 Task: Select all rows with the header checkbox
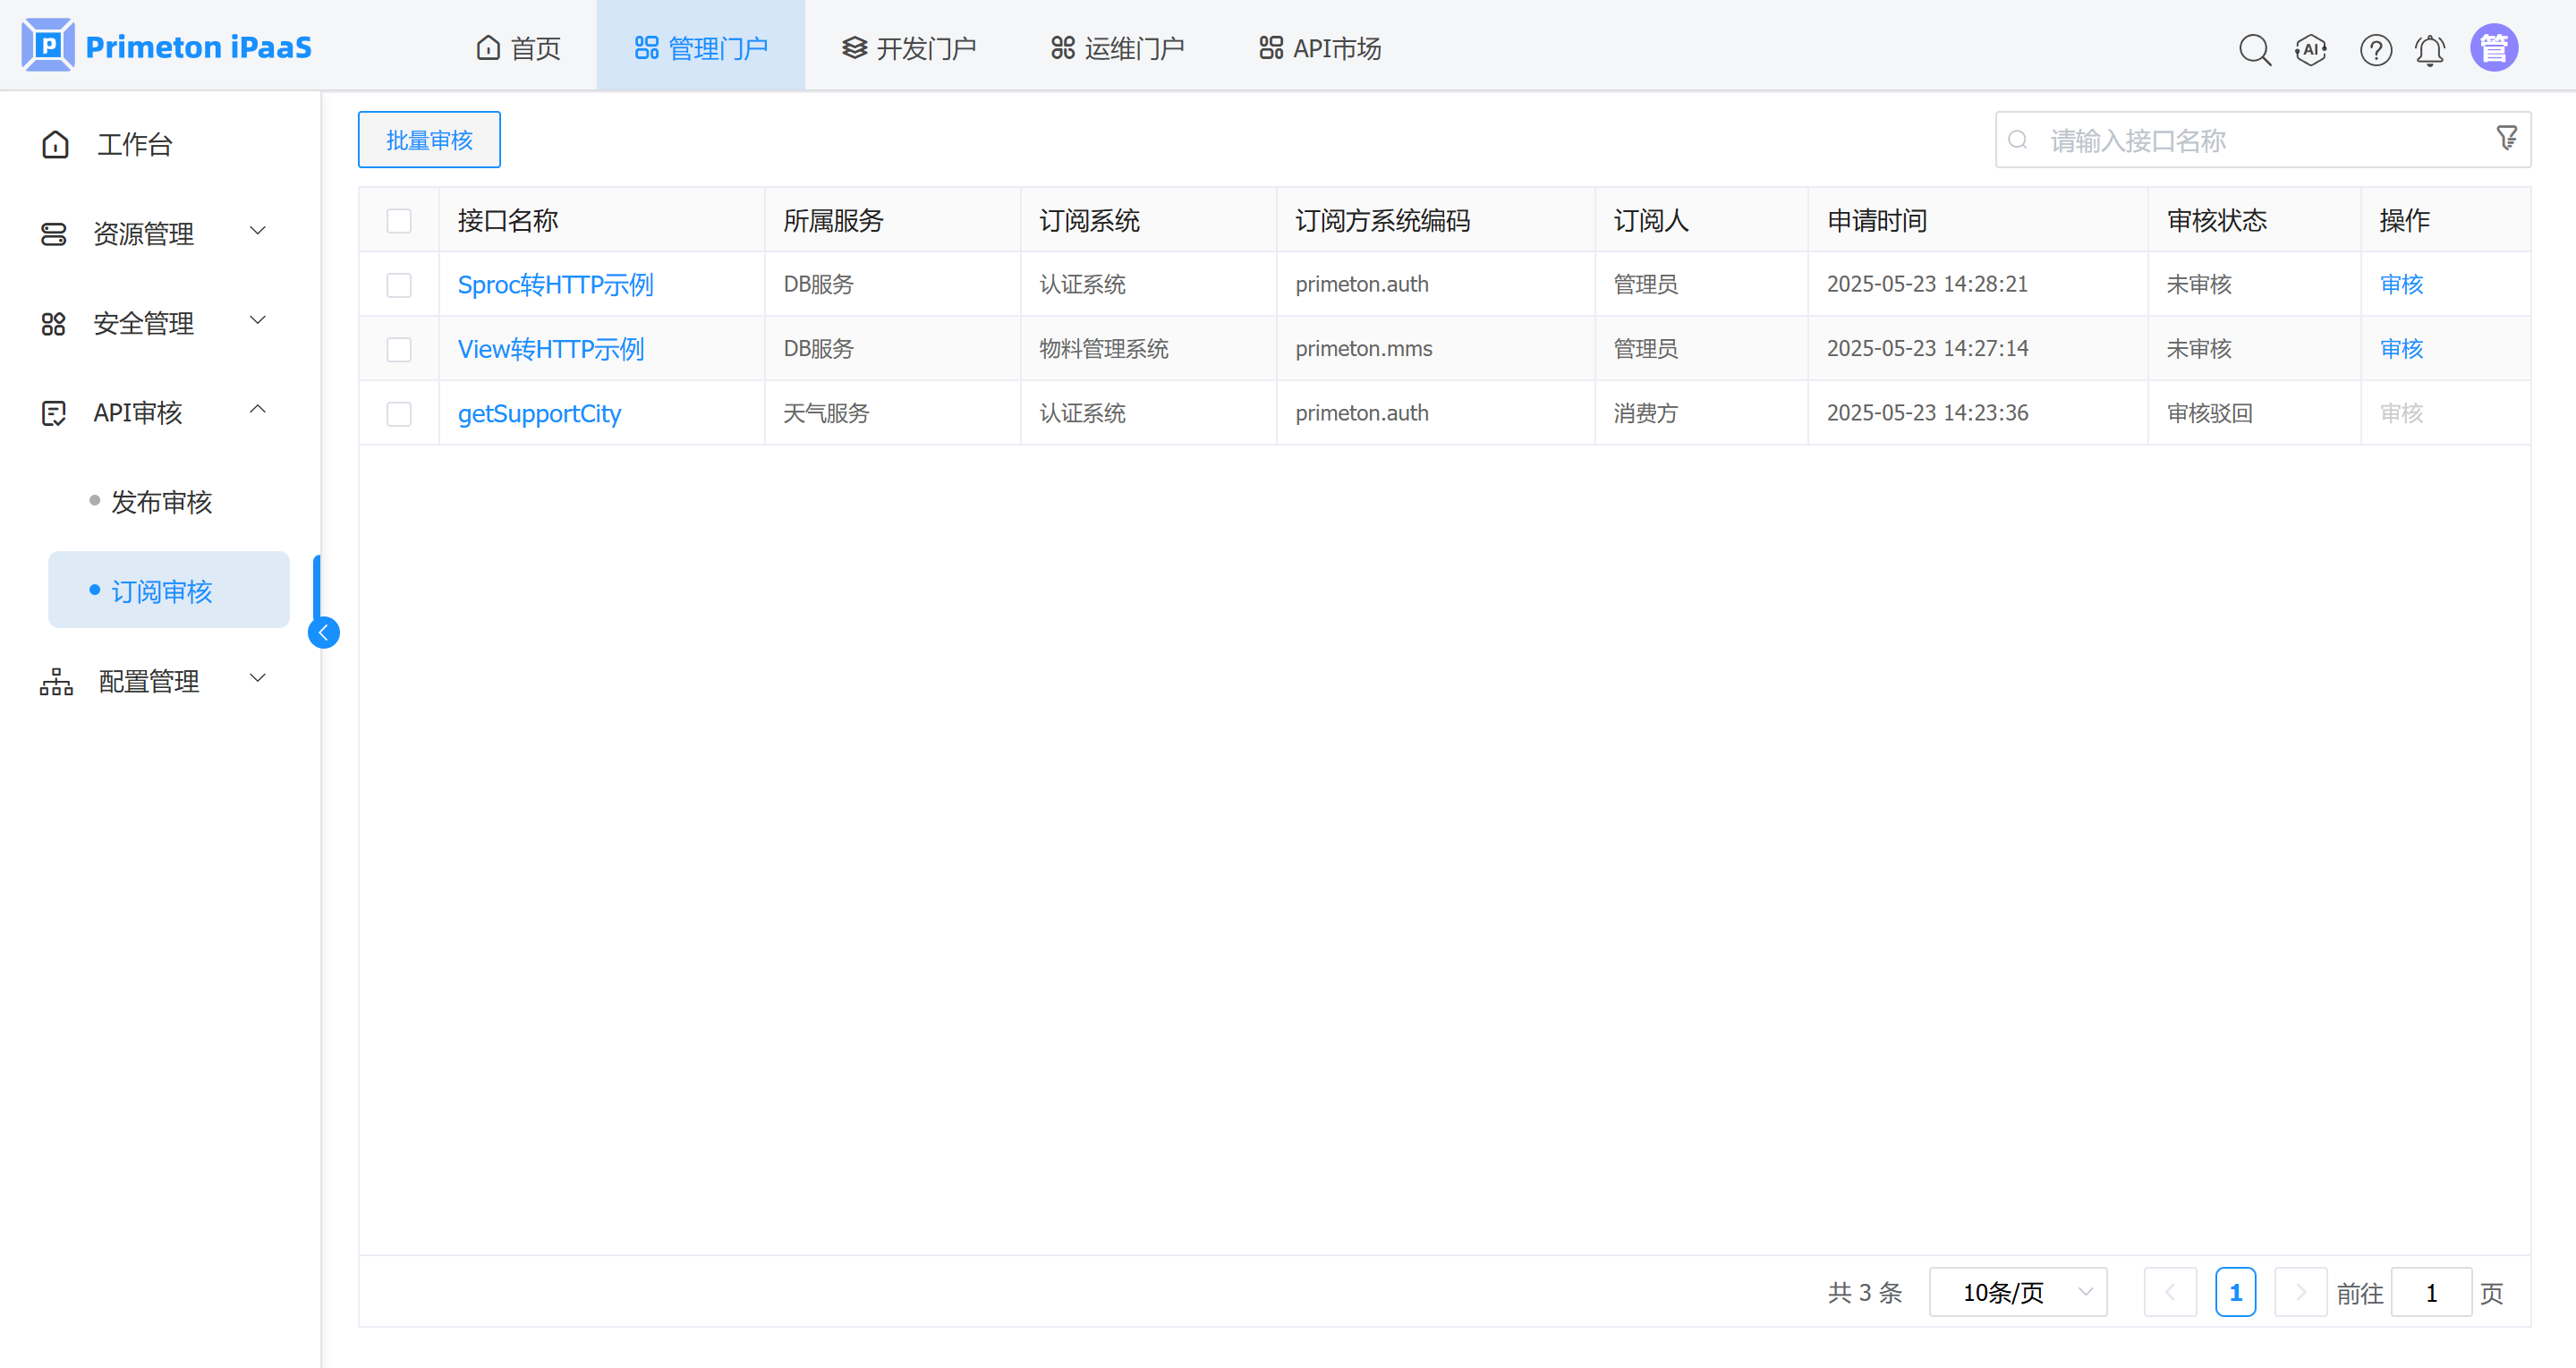click(x=399, y=220)
